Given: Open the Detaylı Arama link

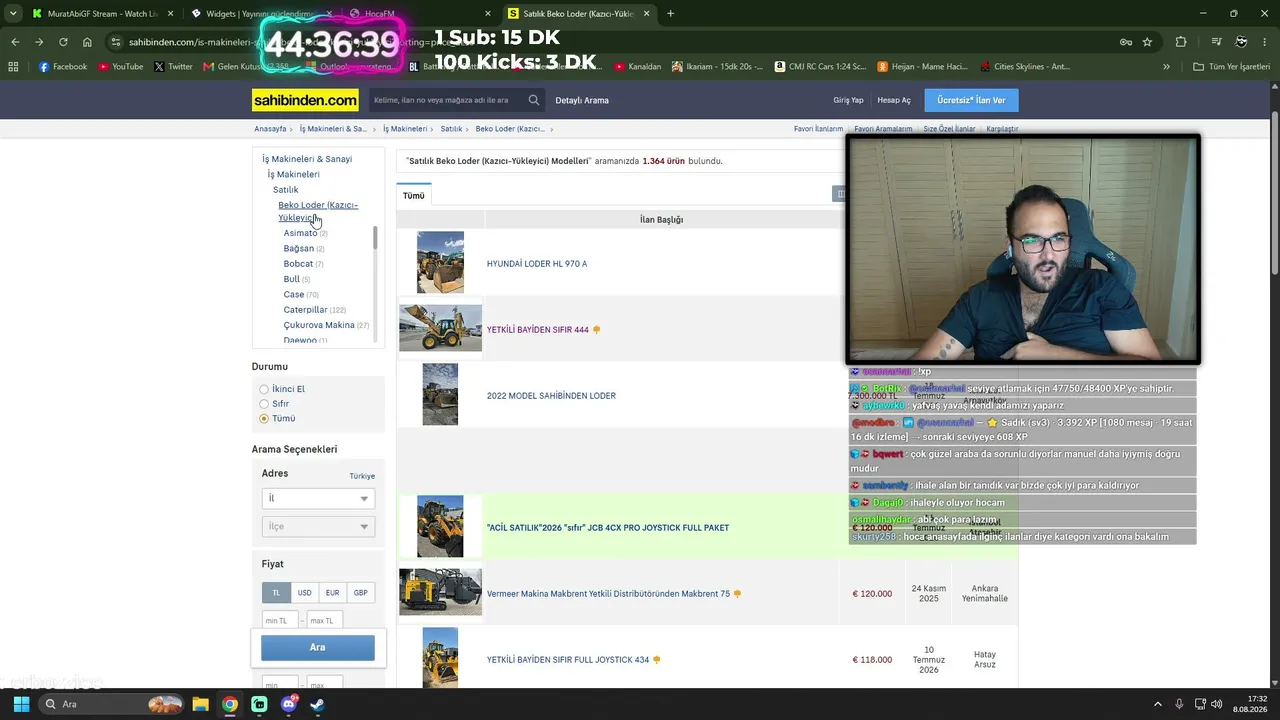Looking at the screenshot, I should [x=582, y=100].
